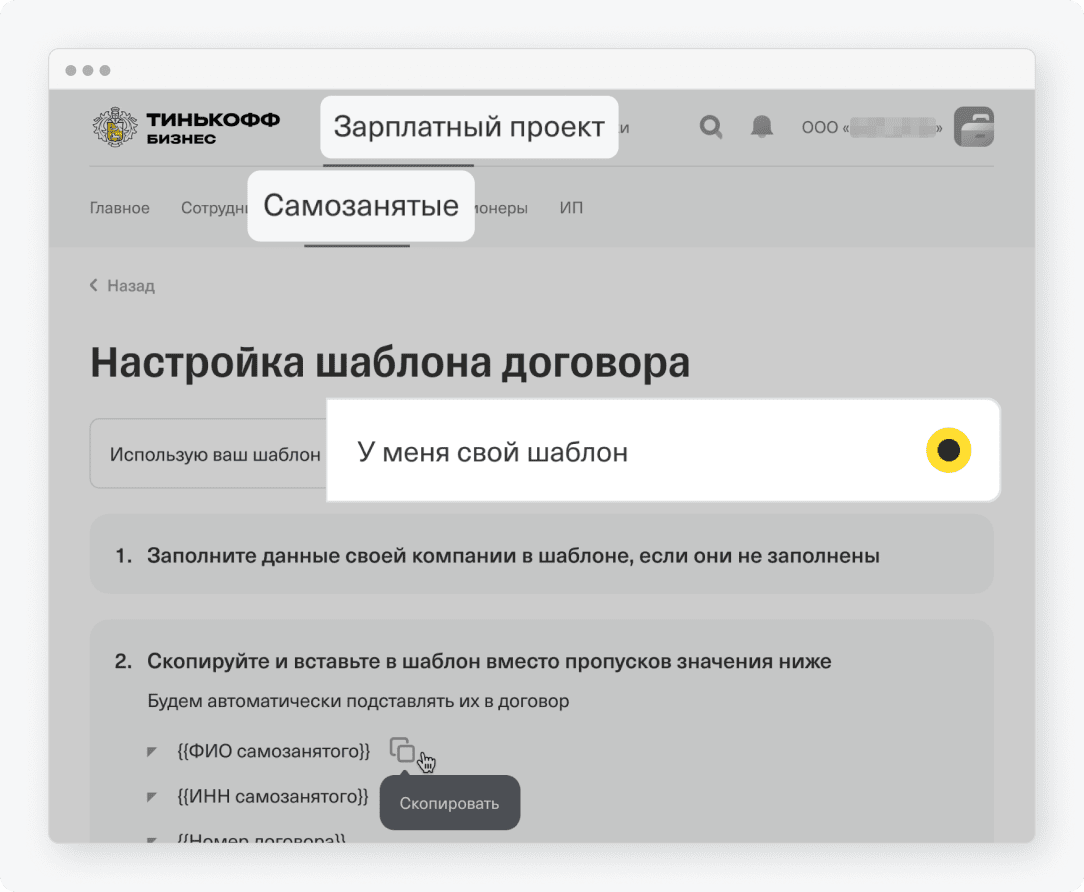Expand step 2 'Скопируйте и вставьте в шаблон'
This screenshot has height=892, width=1084.
489,661
